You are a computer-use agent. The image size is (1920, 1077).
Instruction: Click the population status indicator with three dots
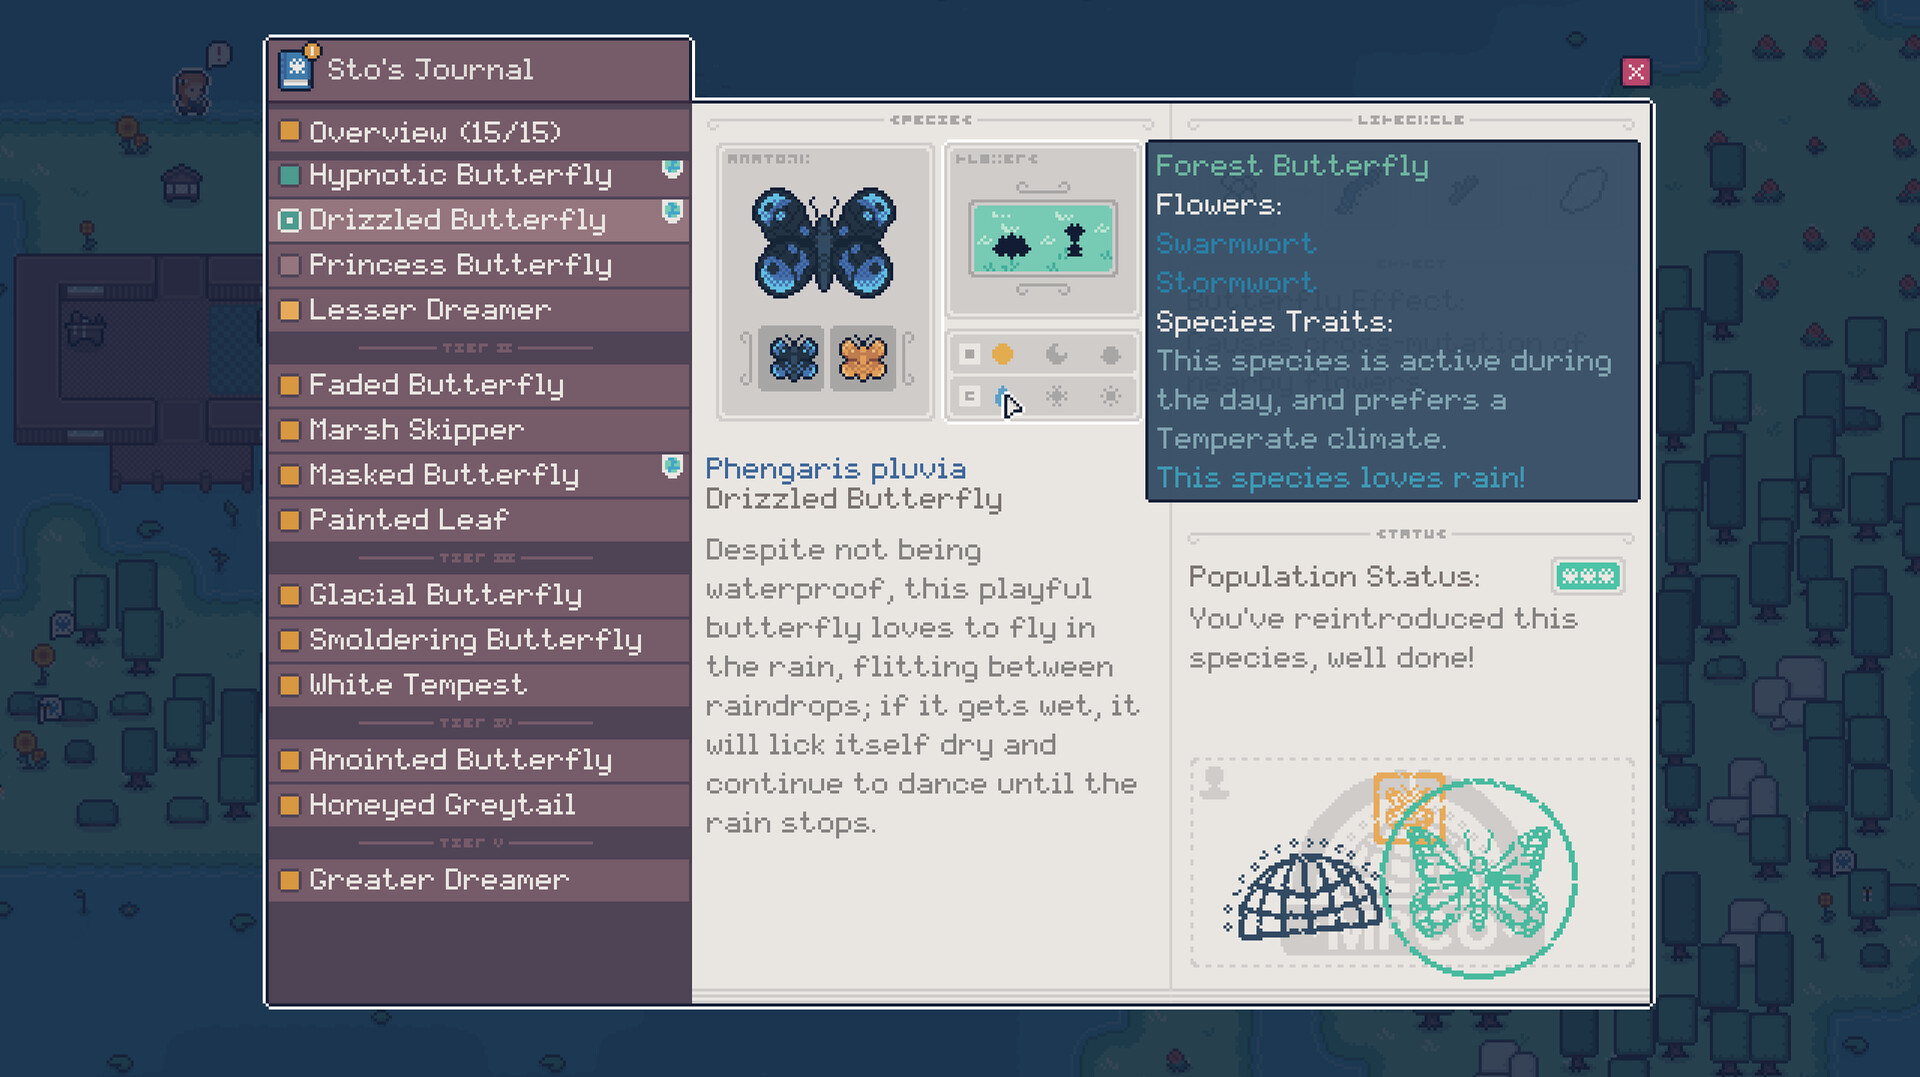pos(1587,576)
